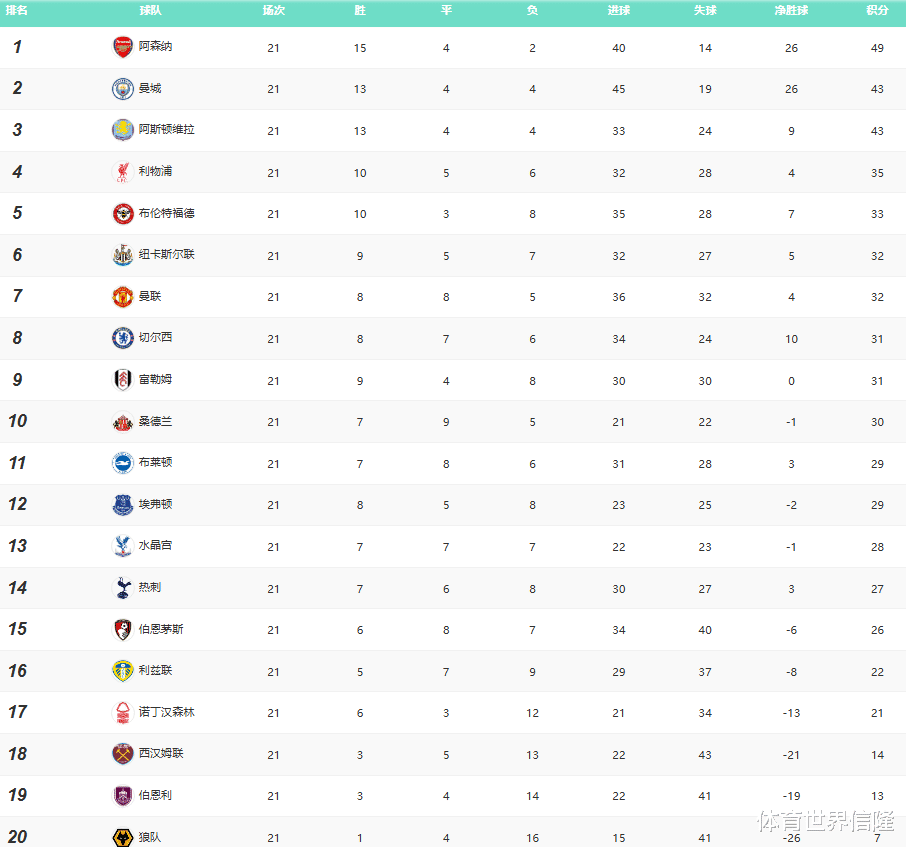Open the 西汉姆联 team link
This screenshot has height=847, width=906.
[161, 754]
